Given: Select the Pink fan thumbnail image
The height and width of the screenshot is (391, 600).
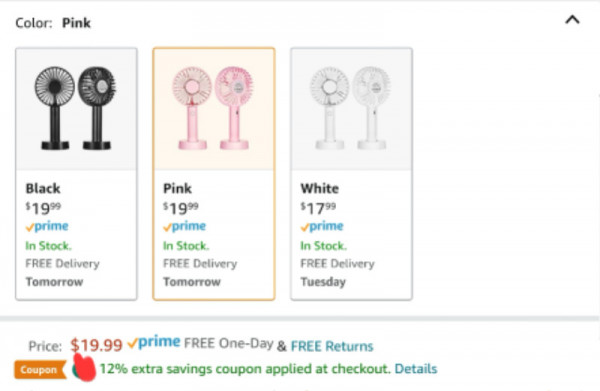Looking at the screenshot, I should (214, 109).
